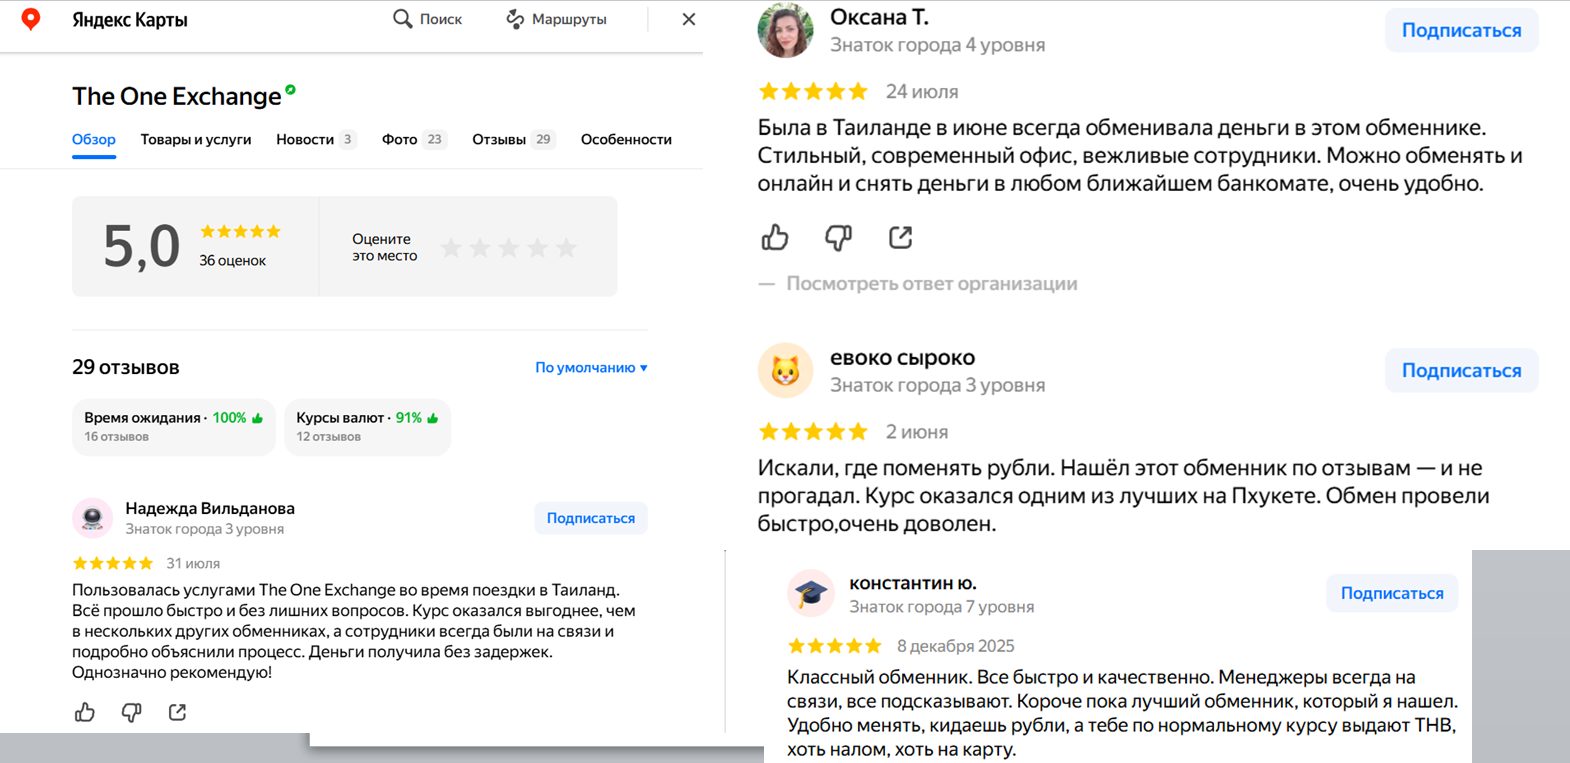The image size is (1570, 763).
Task: Subscribe to константин ю.
Action: 1392,593
